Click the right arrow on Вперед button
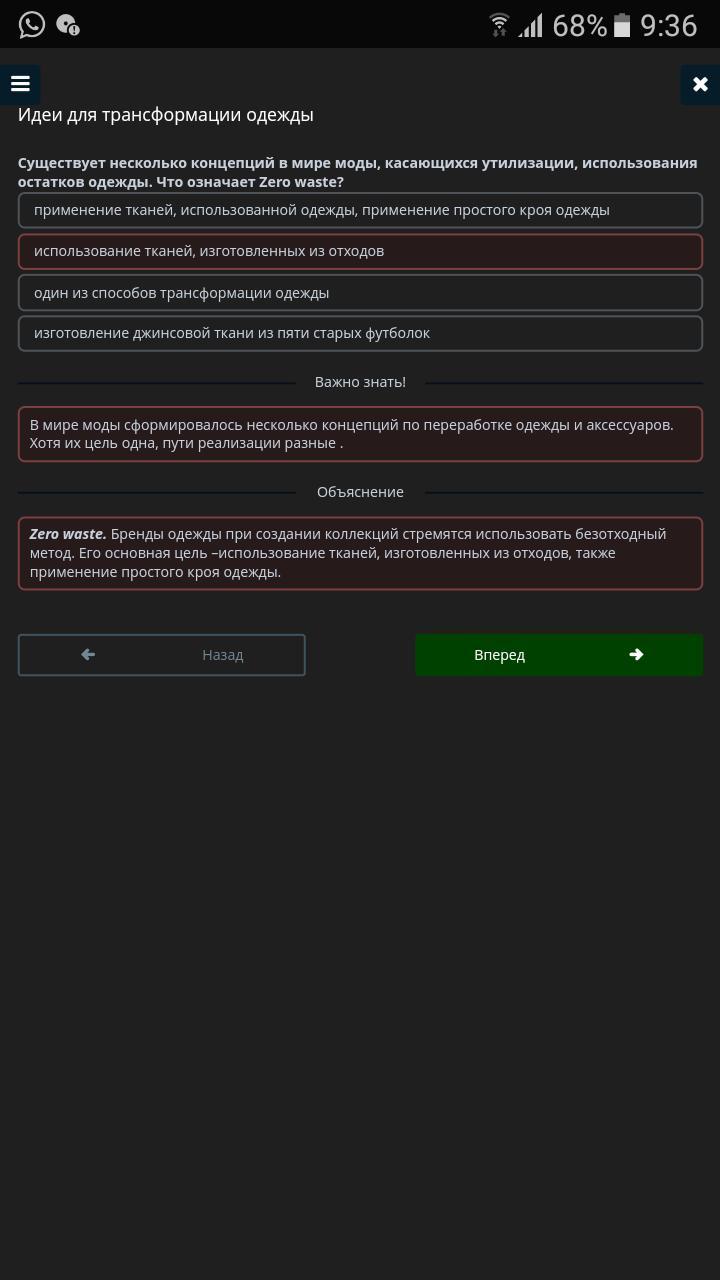The width and height of the screenshot is (720, 1280). (636, 654)
